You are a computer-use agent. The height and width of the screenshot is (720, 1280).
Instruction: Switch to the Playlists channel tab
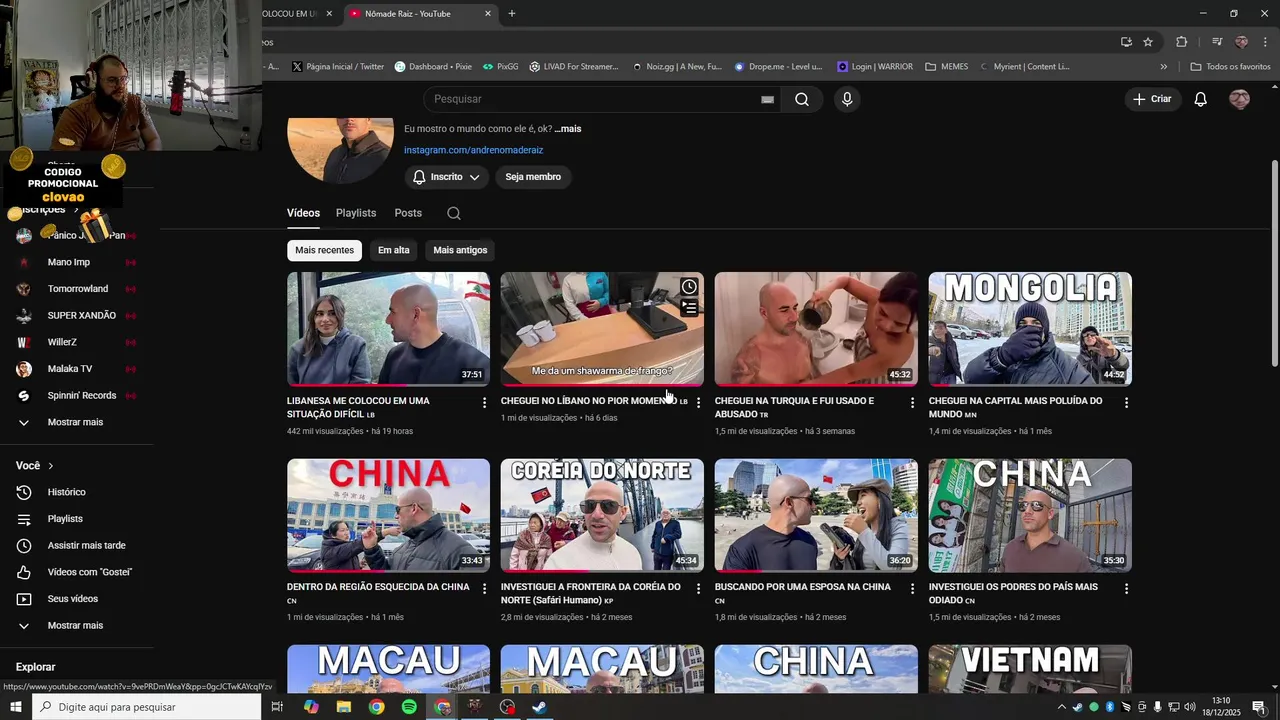tap(356, 213)
